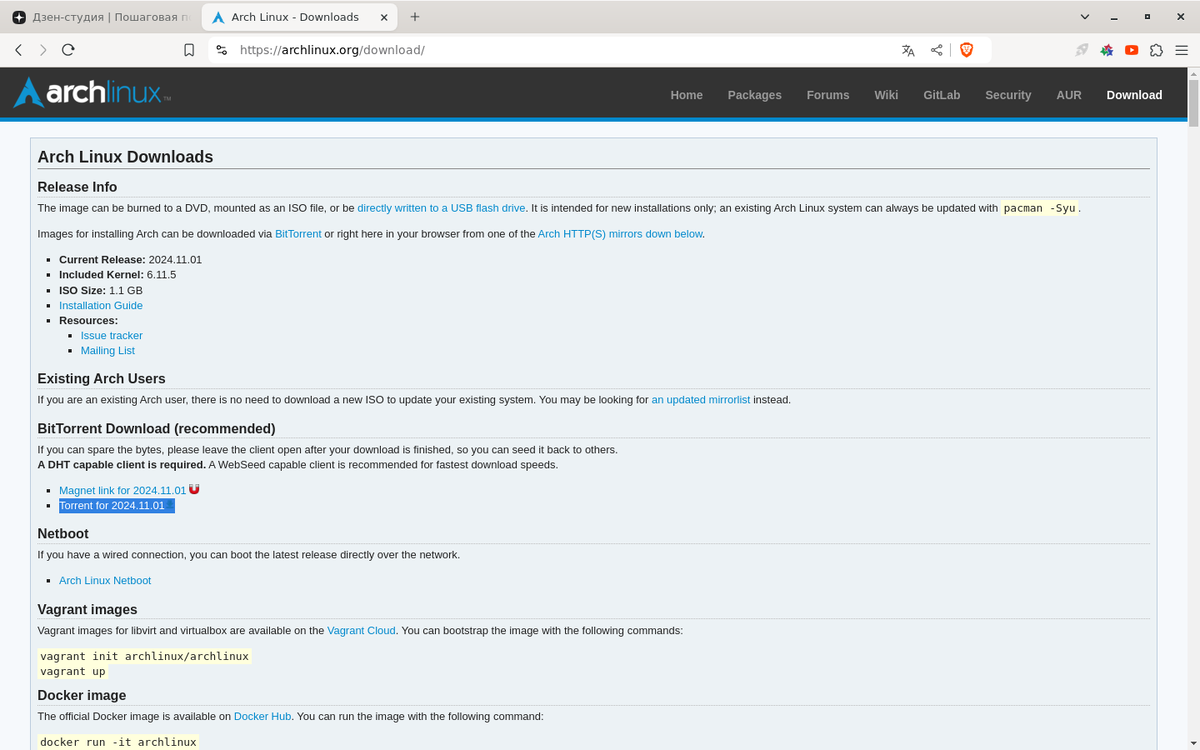Open Brave Shields lion icon
Viewport: 1200px width, 750px height.
pos(967,50)
